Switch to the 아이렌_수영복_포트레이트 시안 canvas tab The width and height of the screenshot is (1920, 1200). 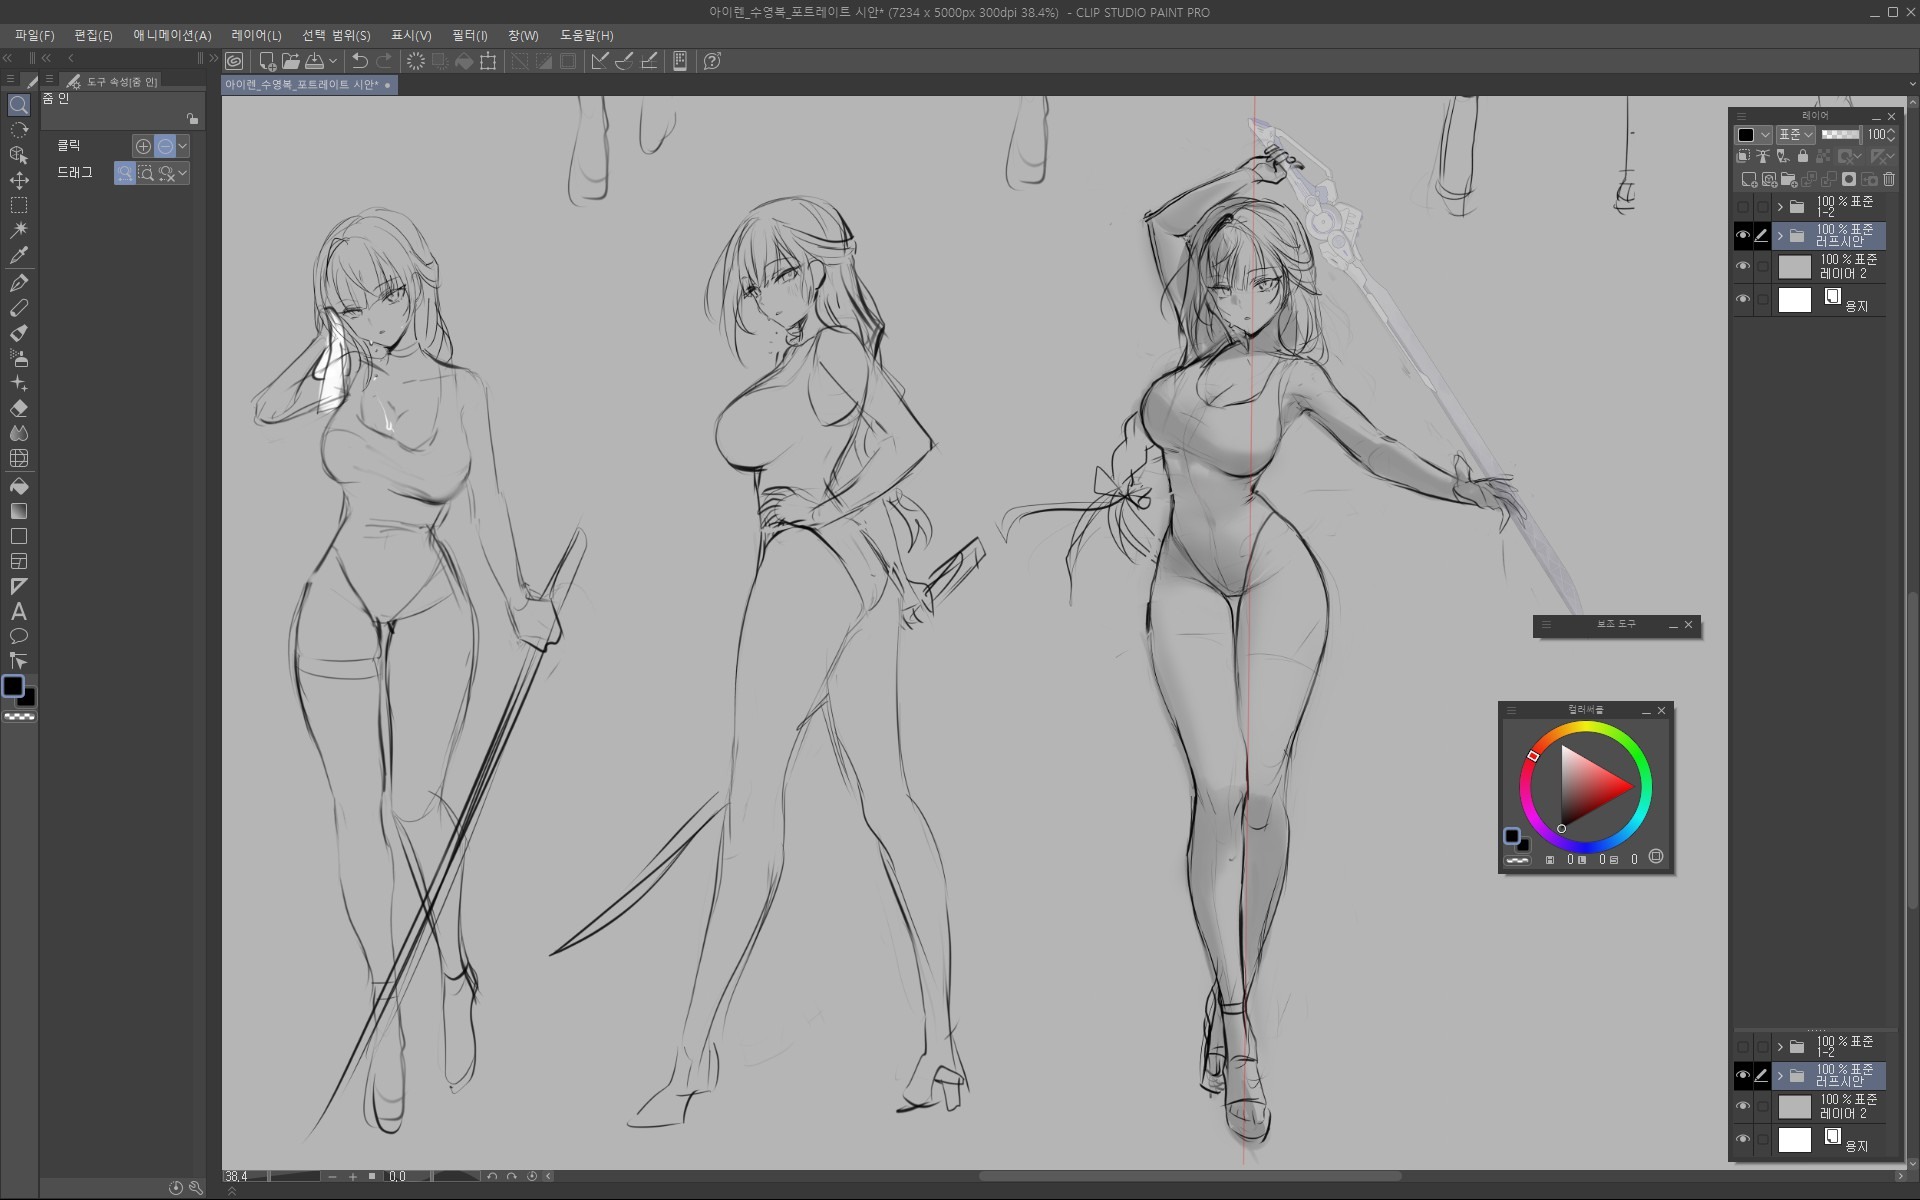click(x=302, y=85)
